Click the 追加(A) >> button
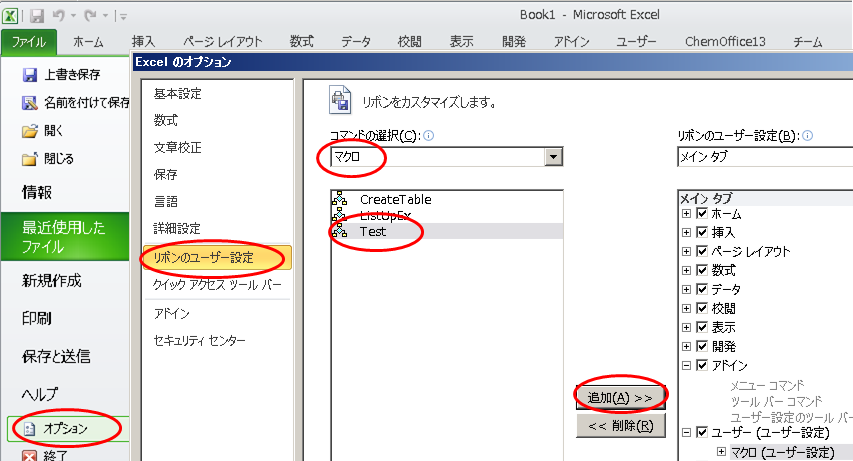This screenshot has width=853, height=461. [x=621, y=398]
